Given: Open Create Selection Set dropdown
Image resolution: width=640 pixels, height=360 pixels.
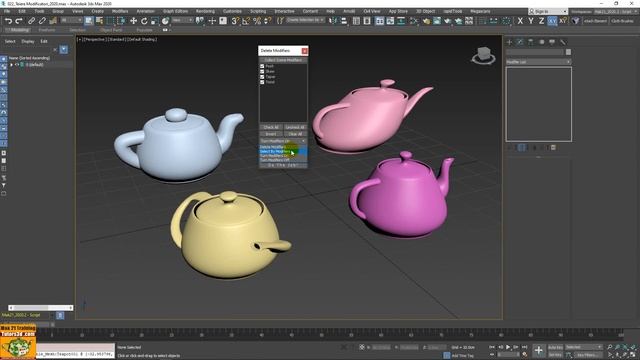Looking at the screenshot, I should click(x=305, y=20).
